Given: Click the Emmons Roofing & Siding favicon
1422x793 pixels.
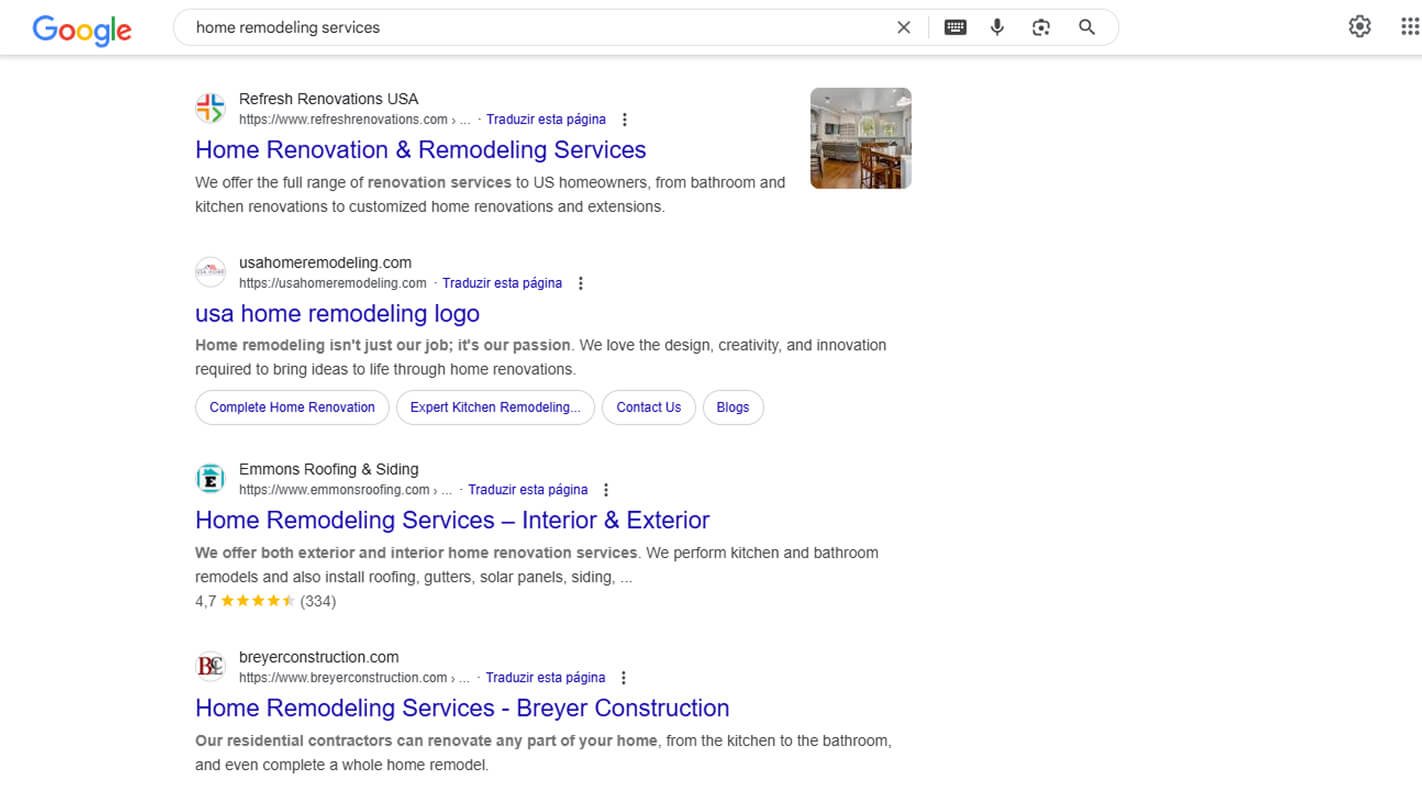Looking at the screenshot, I should (x=210, y=479).
